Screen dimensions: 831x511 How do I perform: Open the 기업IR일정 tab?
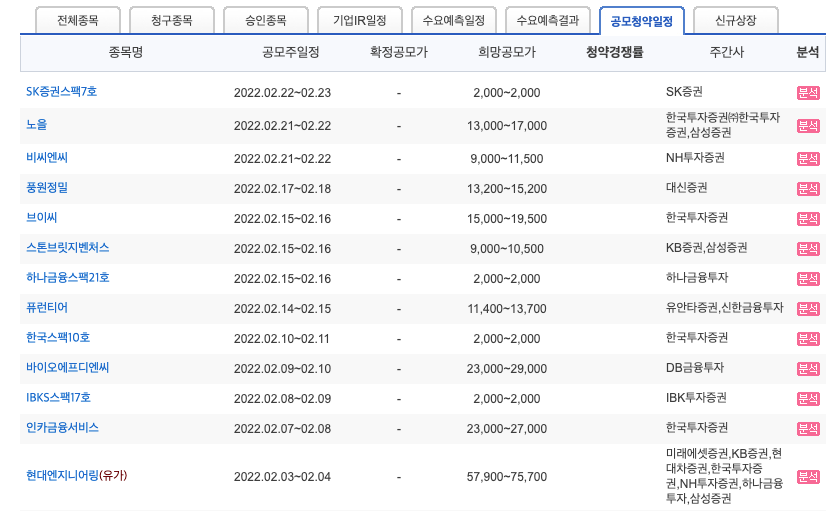click(360, 21)
